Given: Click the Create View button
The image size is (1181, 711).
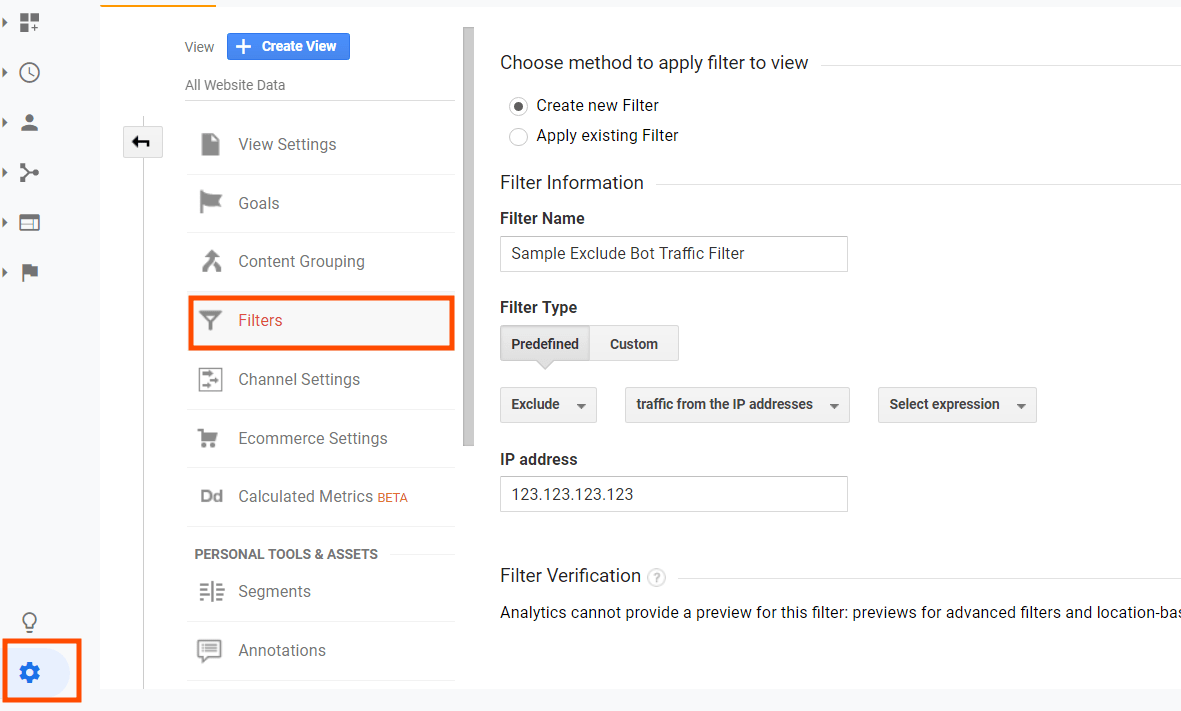Looking at the screenshot, I should click(x=288, y=46).
